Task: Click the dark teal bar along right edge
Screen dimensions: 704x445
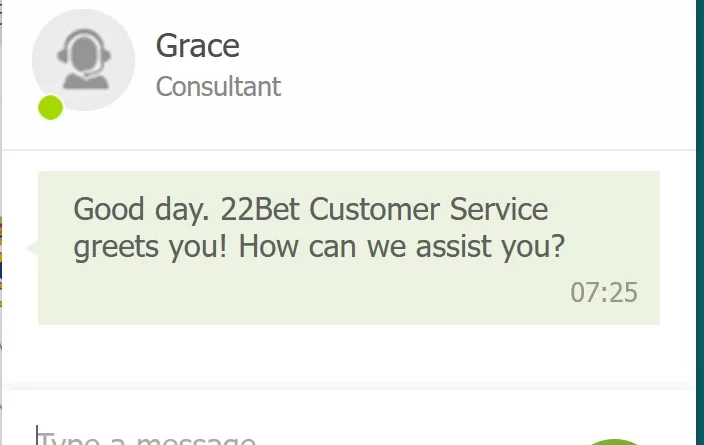Action: [700, 222]
